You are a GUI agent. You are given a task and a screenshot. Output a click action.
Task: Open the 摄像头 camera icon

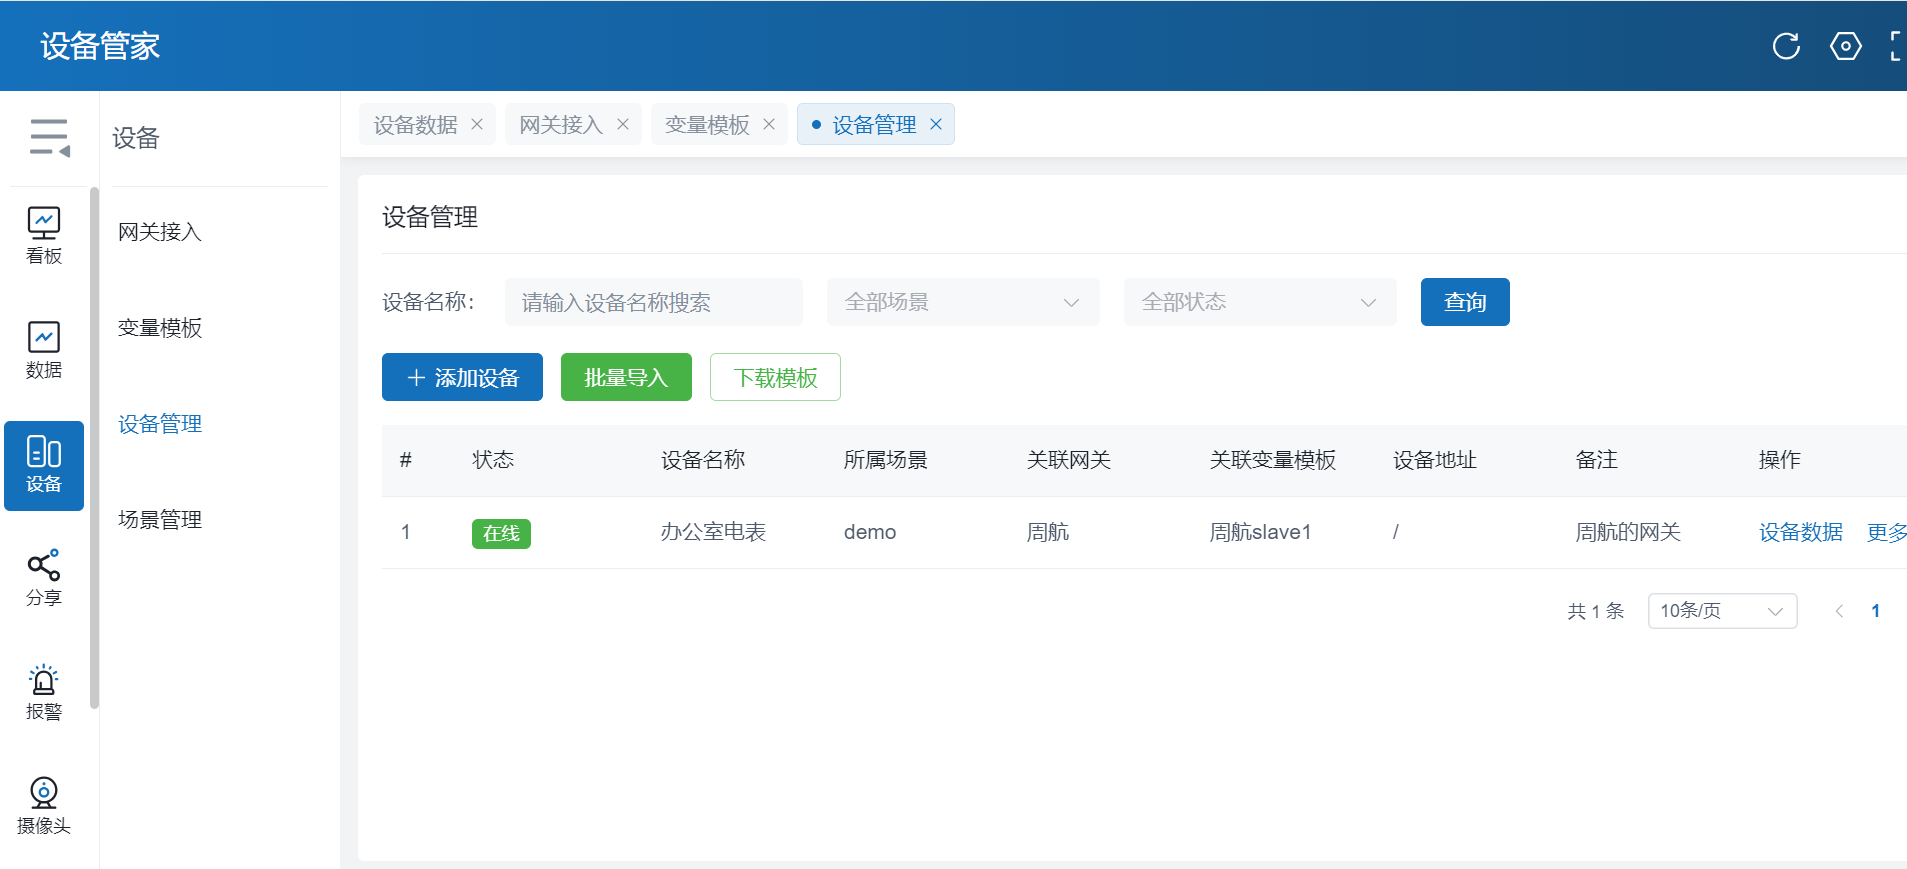point(44,806)
